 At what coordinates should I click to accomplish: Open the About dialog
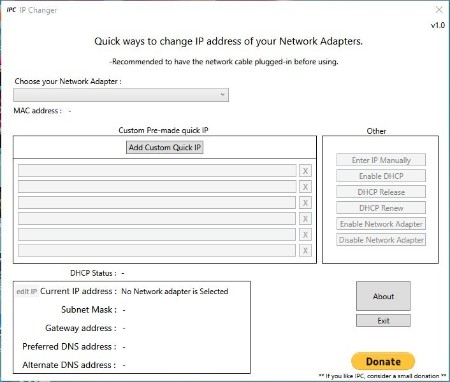pos(383,296)
